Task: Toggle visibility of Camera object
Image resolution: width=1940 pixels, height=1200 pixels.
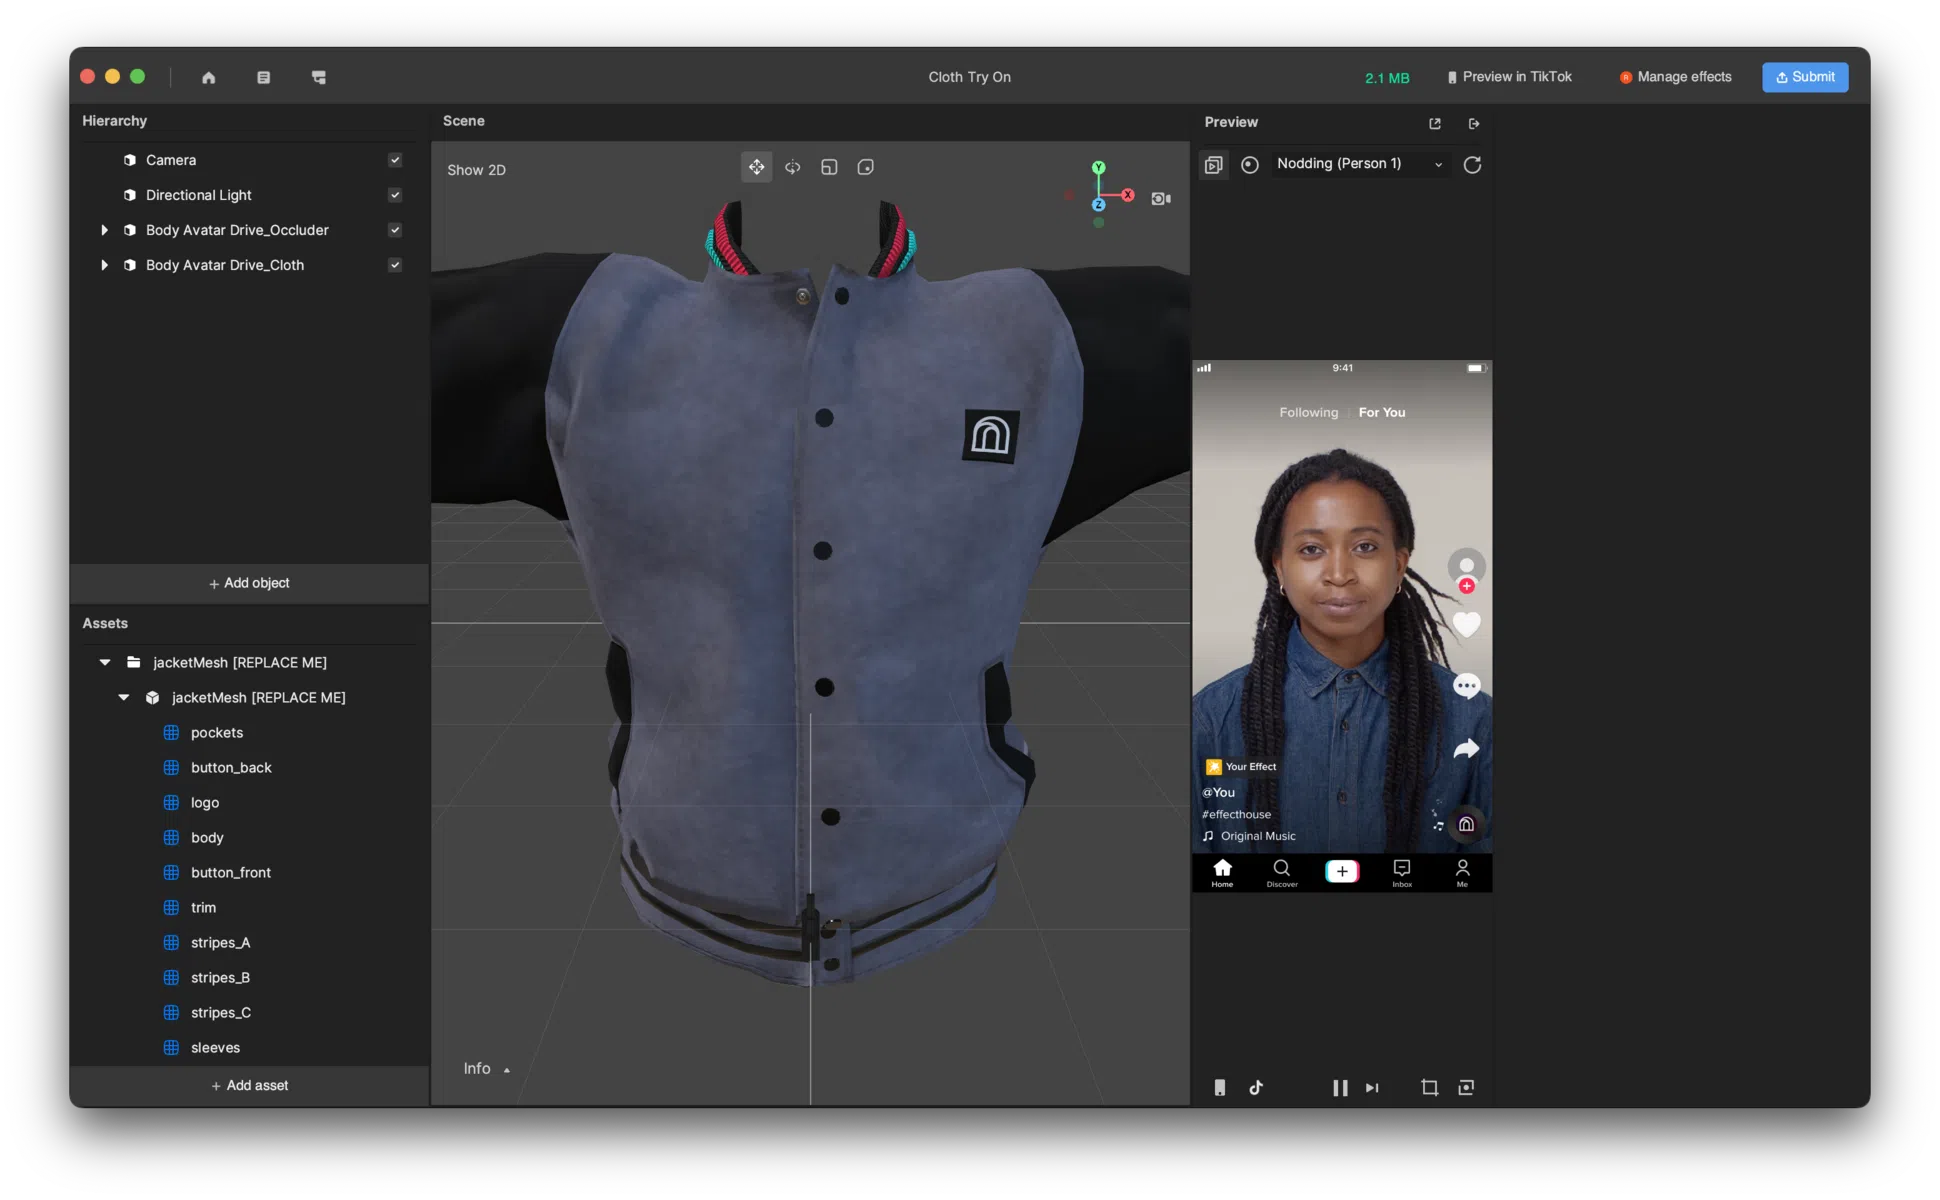Action: 395,158
